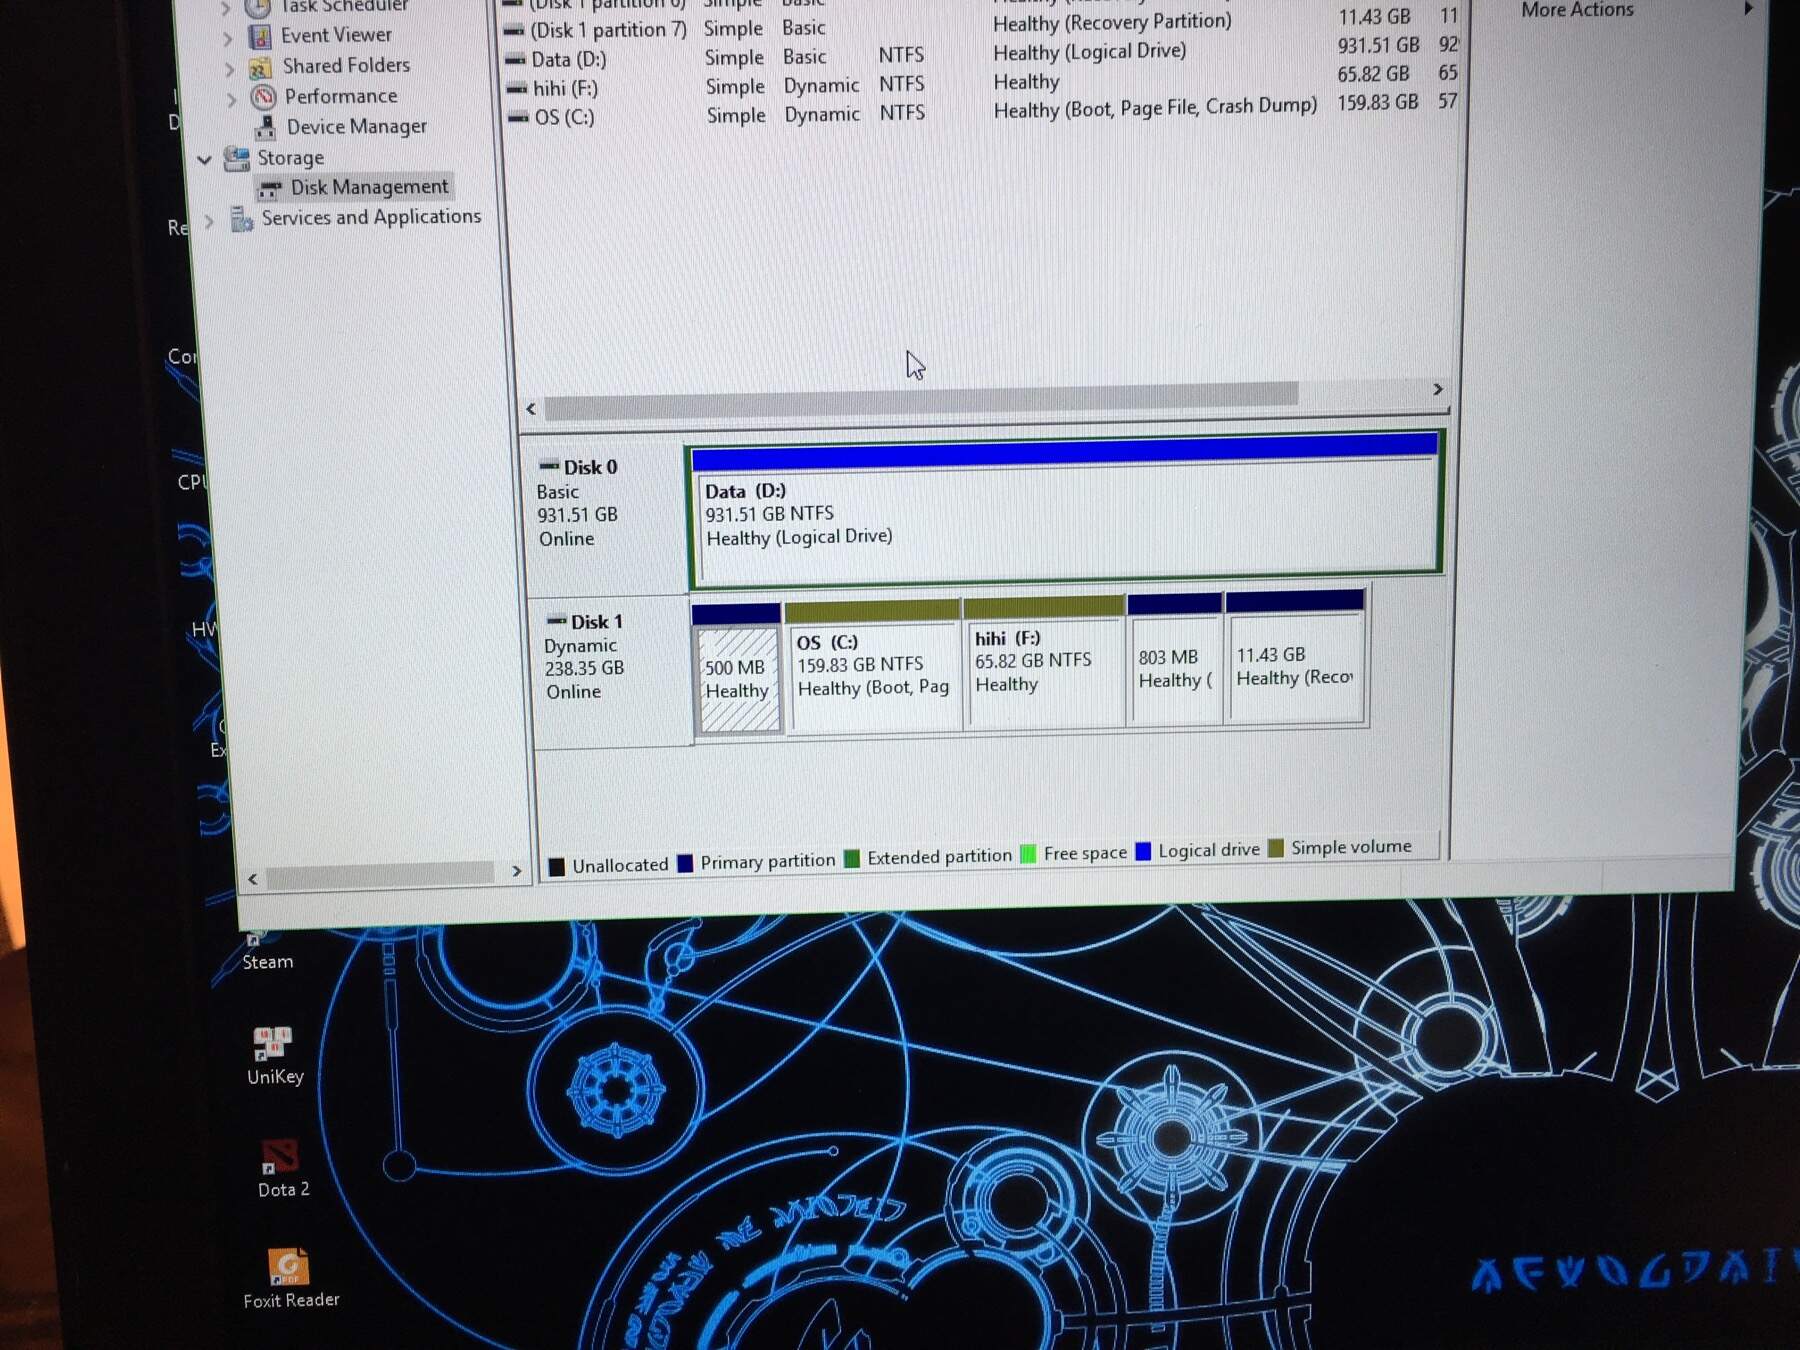Expand the Event Viewer node

[x=227, y=39]
